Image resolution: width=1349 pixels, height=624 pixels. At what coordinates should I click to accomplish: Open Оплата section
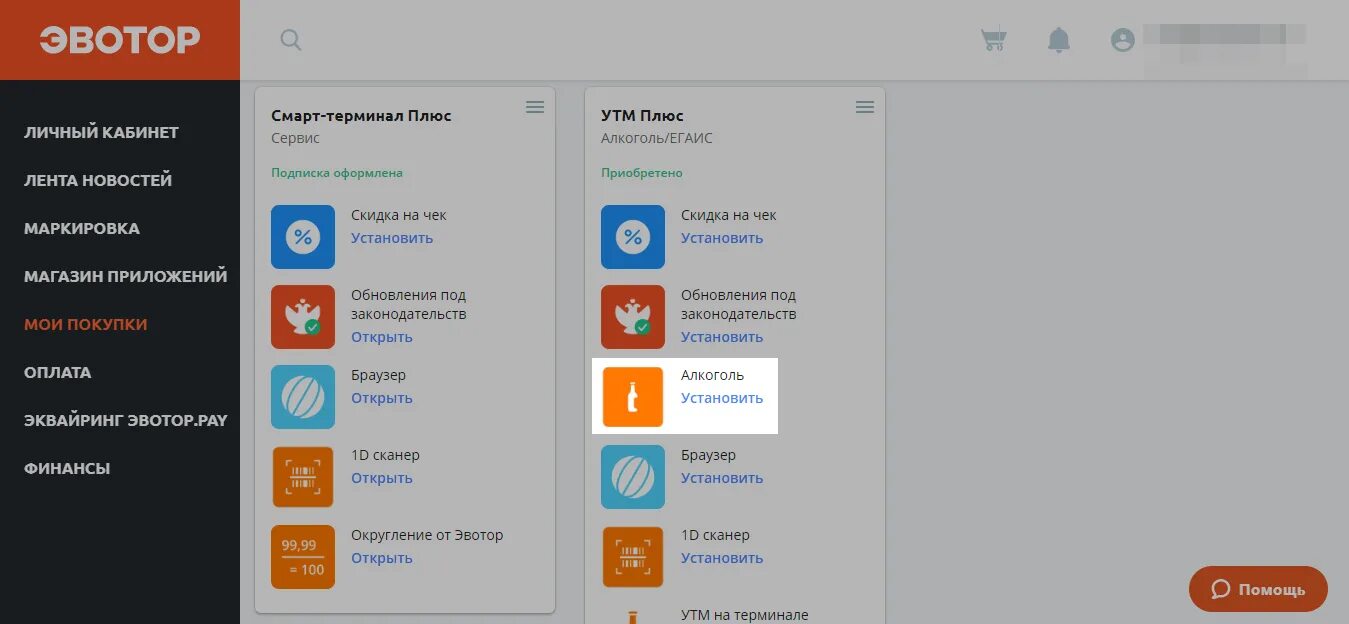click(58, 372)
